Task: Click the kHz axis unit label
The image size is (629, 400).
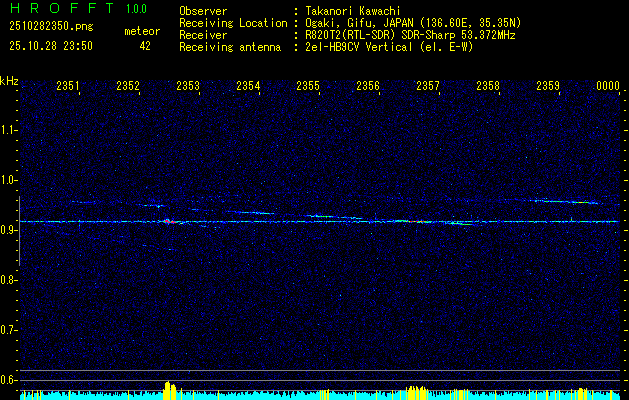Action: coord(9,81)
